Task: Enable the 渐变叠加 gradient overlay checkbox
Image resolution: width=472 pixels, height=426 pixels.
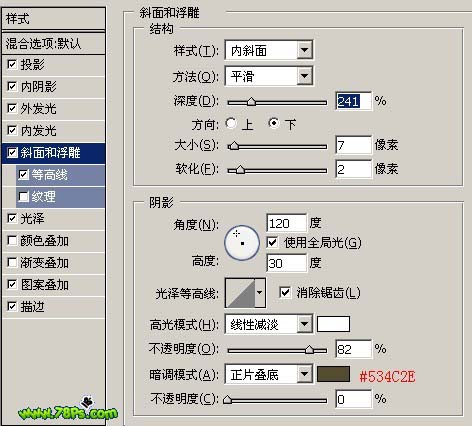Action: [x=12, y=263]
